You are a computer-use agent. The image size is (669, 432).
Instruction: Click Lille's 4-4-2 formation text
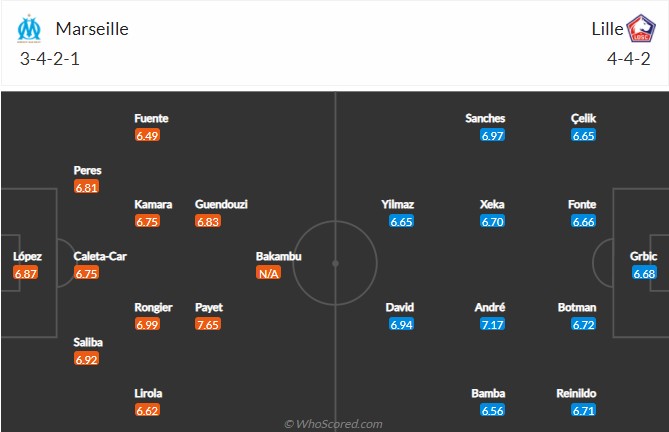pos(628,59)
